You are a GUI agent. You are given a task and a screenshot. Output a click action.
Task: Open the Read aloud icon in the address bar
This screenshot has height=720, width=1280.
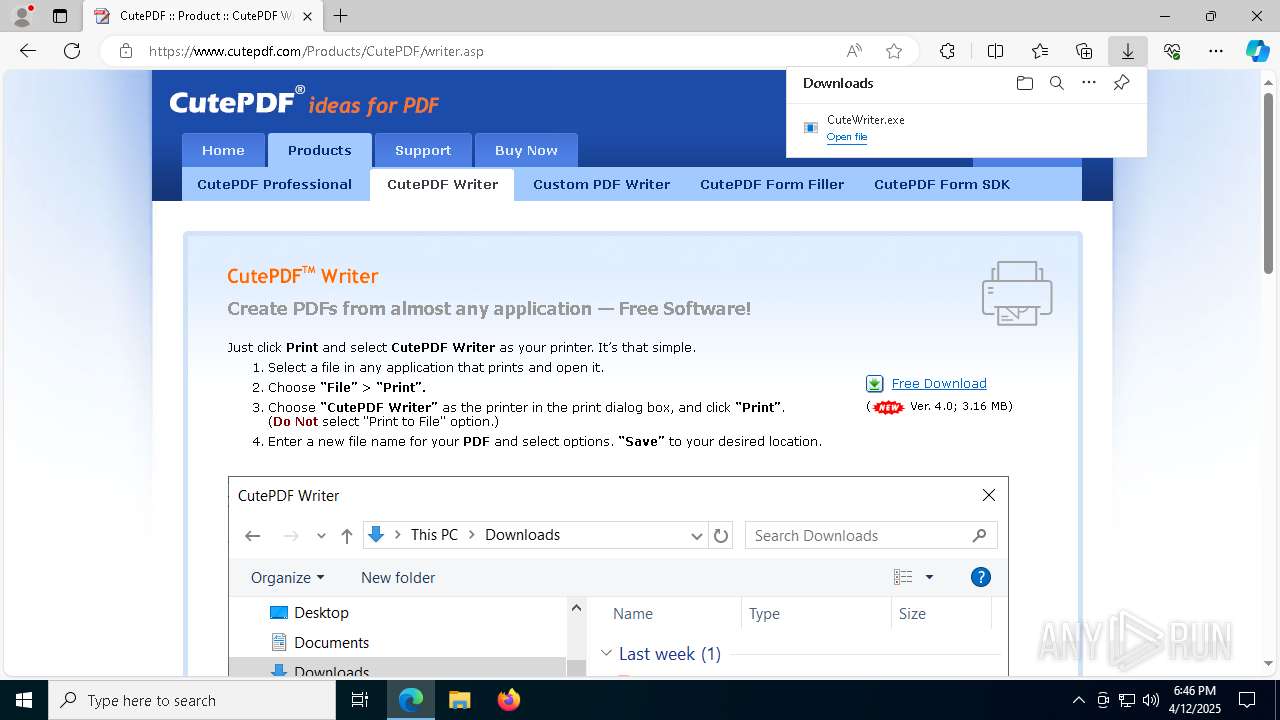[x=854, y=51]
